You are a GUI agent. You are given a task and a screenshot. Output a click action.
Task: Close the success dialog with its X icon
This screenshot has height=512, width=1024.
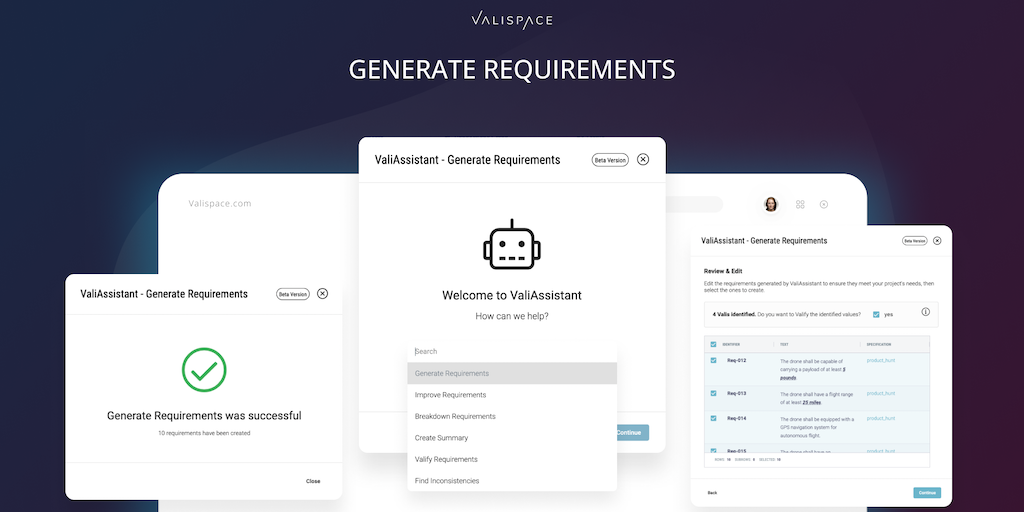pyautogui.click(x=322, y=294)
